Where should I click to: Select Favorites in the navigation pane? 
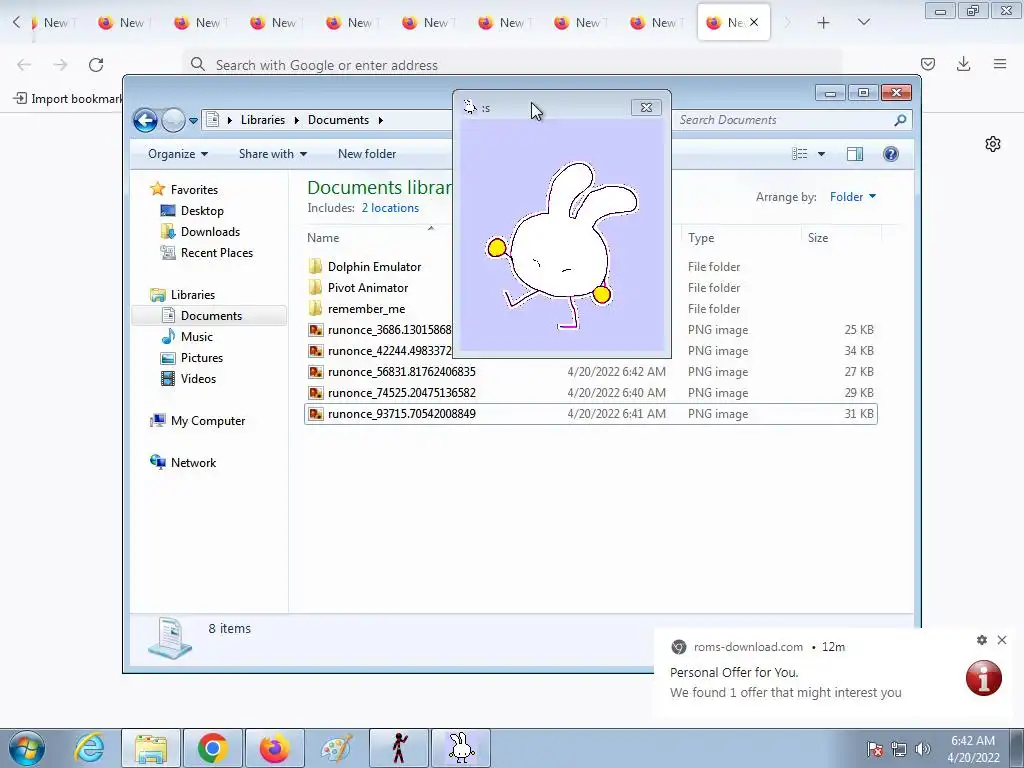(x=194, y=190)
